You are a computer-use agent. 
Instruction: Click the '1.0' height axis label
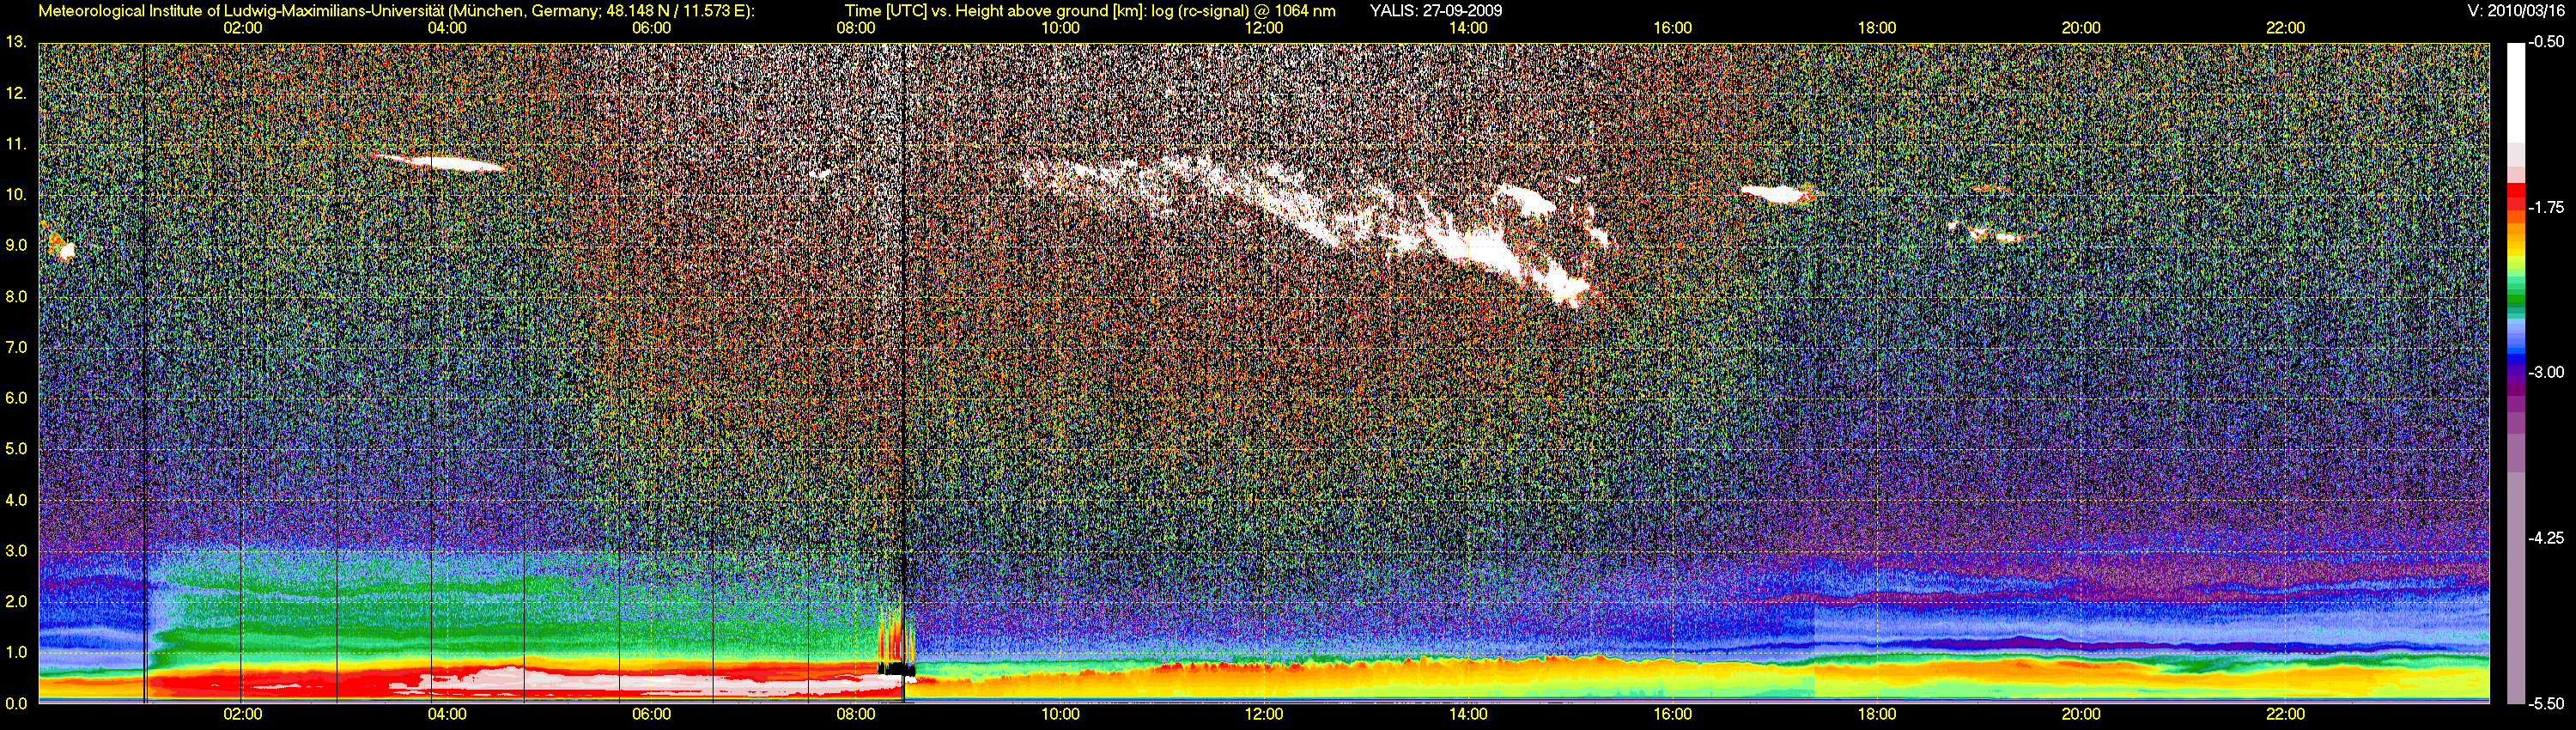16,652
